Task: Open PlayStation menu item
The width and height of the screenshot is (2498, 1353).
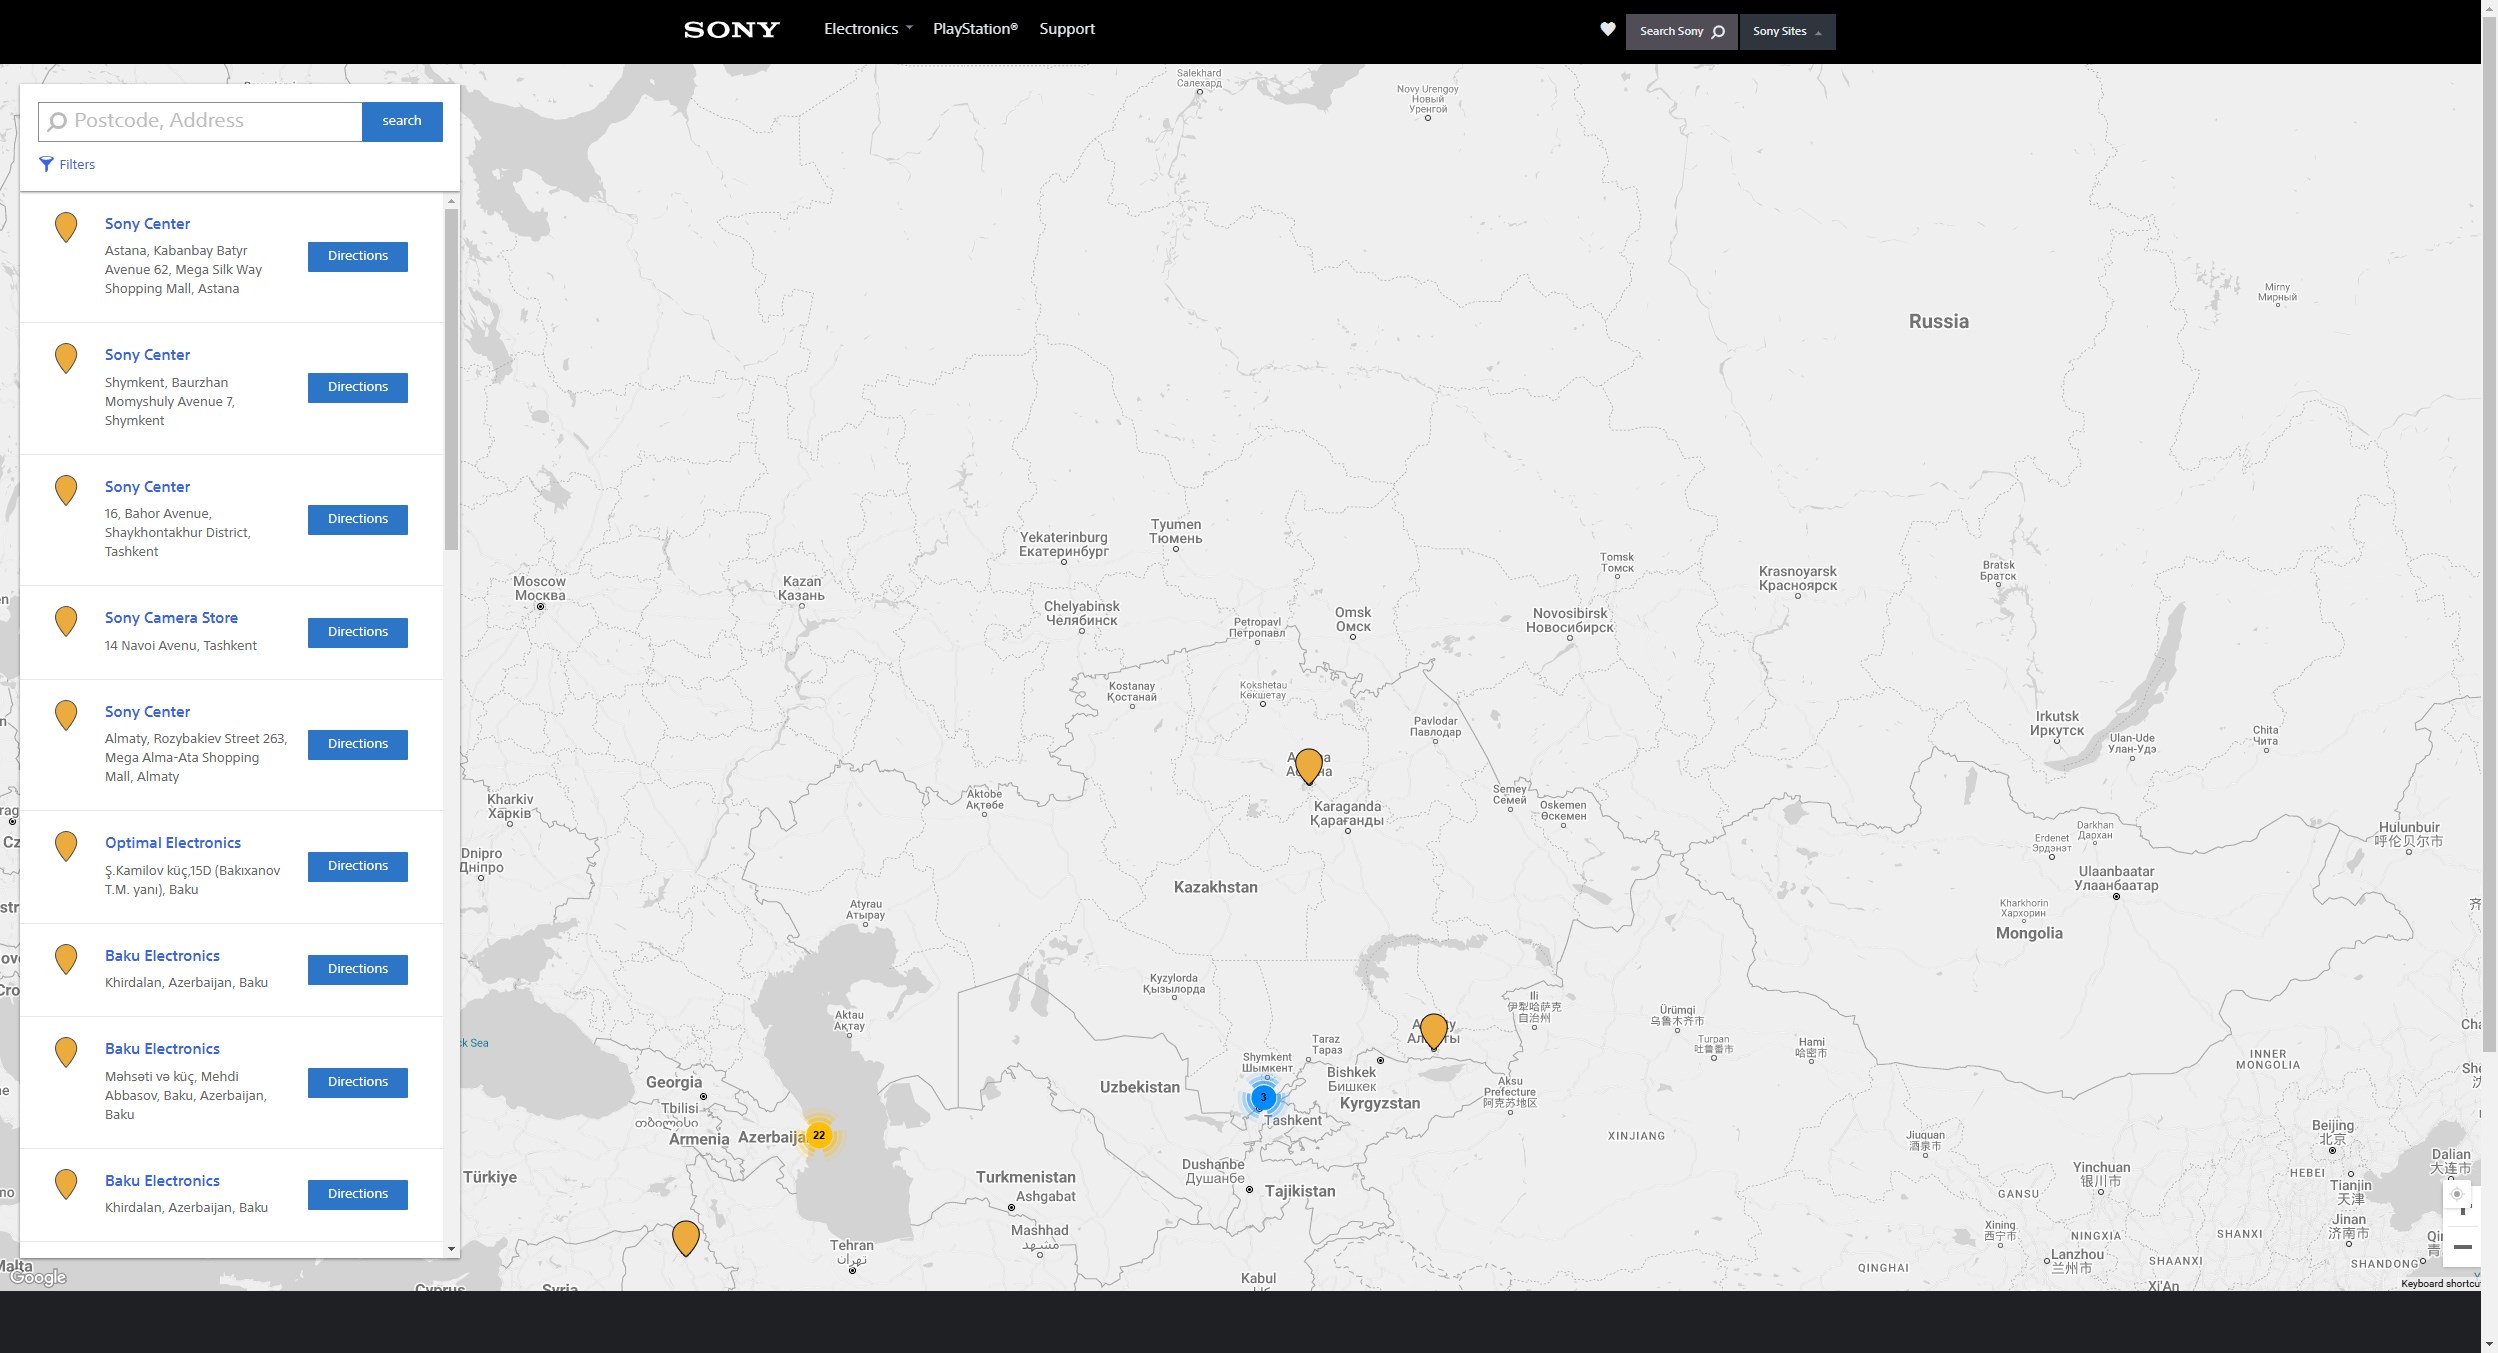Action: [x=974, y=29]
